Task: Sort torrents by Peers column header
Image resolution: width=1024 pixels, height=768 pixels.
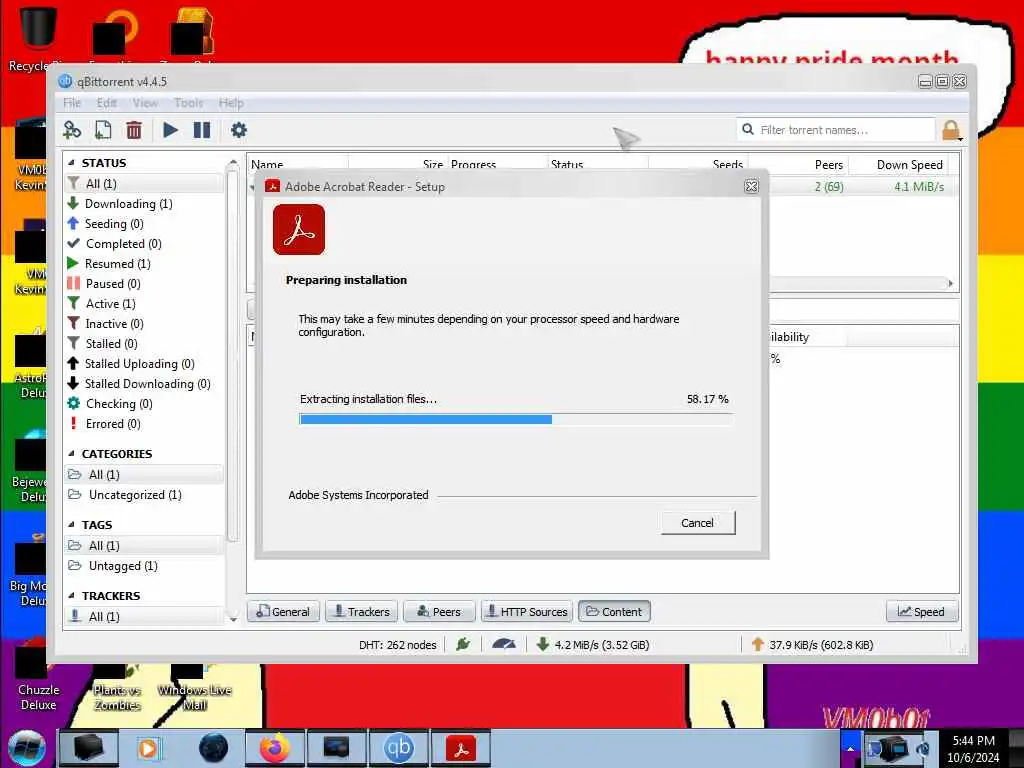Action: click(x=798, y=165)
